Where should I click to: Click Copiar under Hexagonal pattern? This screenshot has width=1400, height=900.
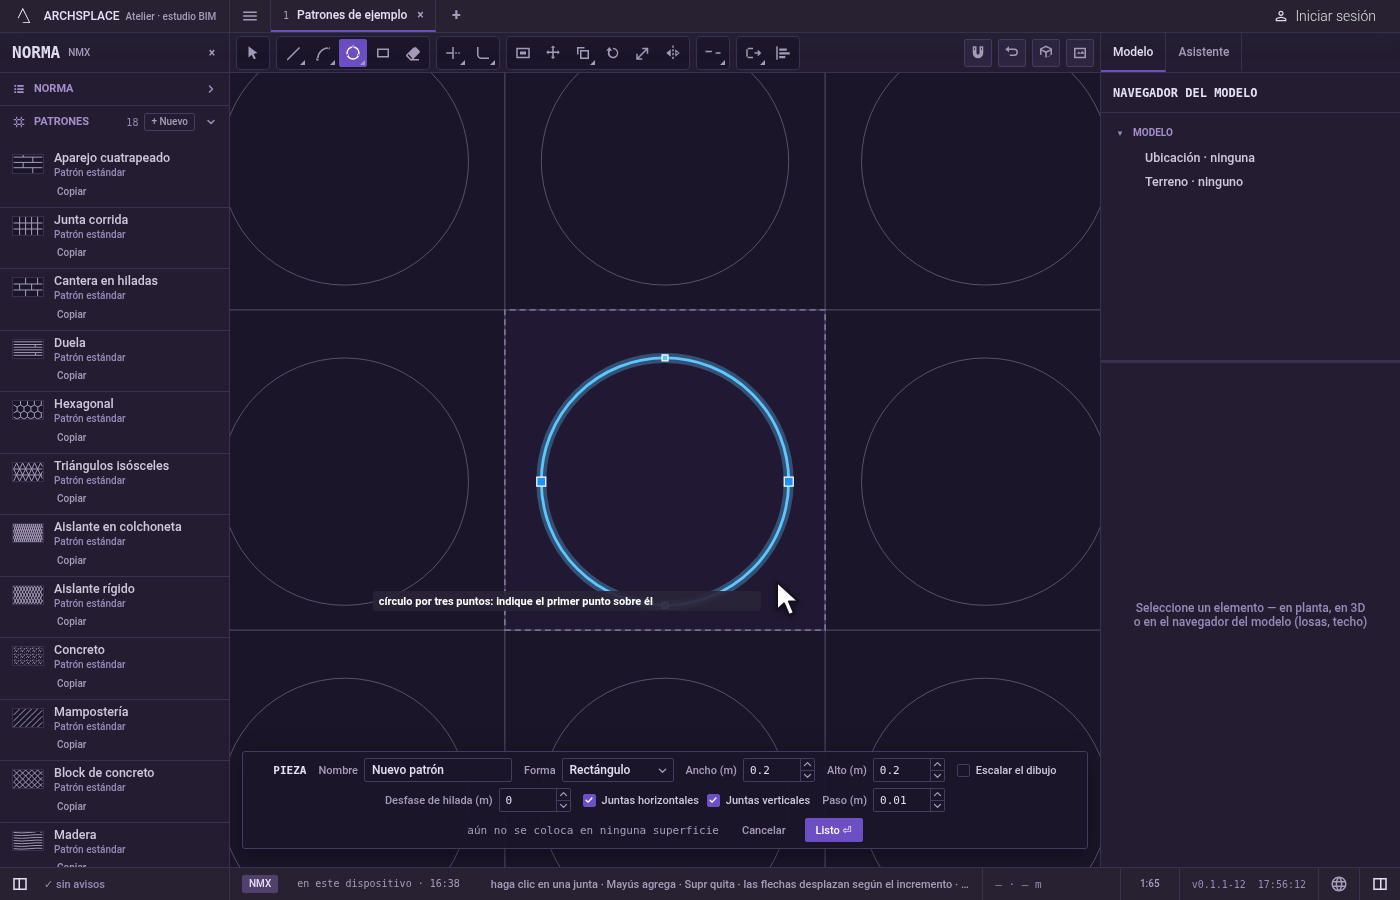click(x=72, y=438)
